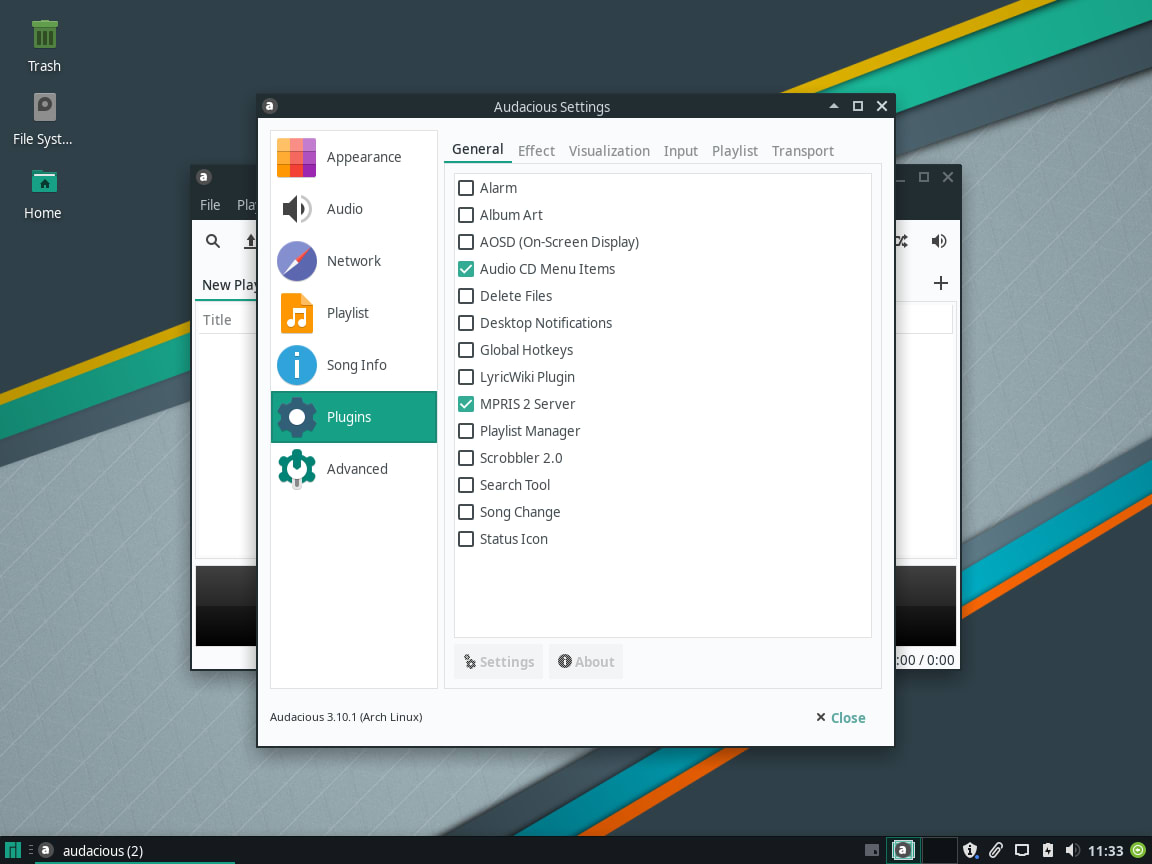Click the shuffle icon in Audacious main window
This screenshot has width=1152, height=864.
pyautogui.click(x=902, y=241)
